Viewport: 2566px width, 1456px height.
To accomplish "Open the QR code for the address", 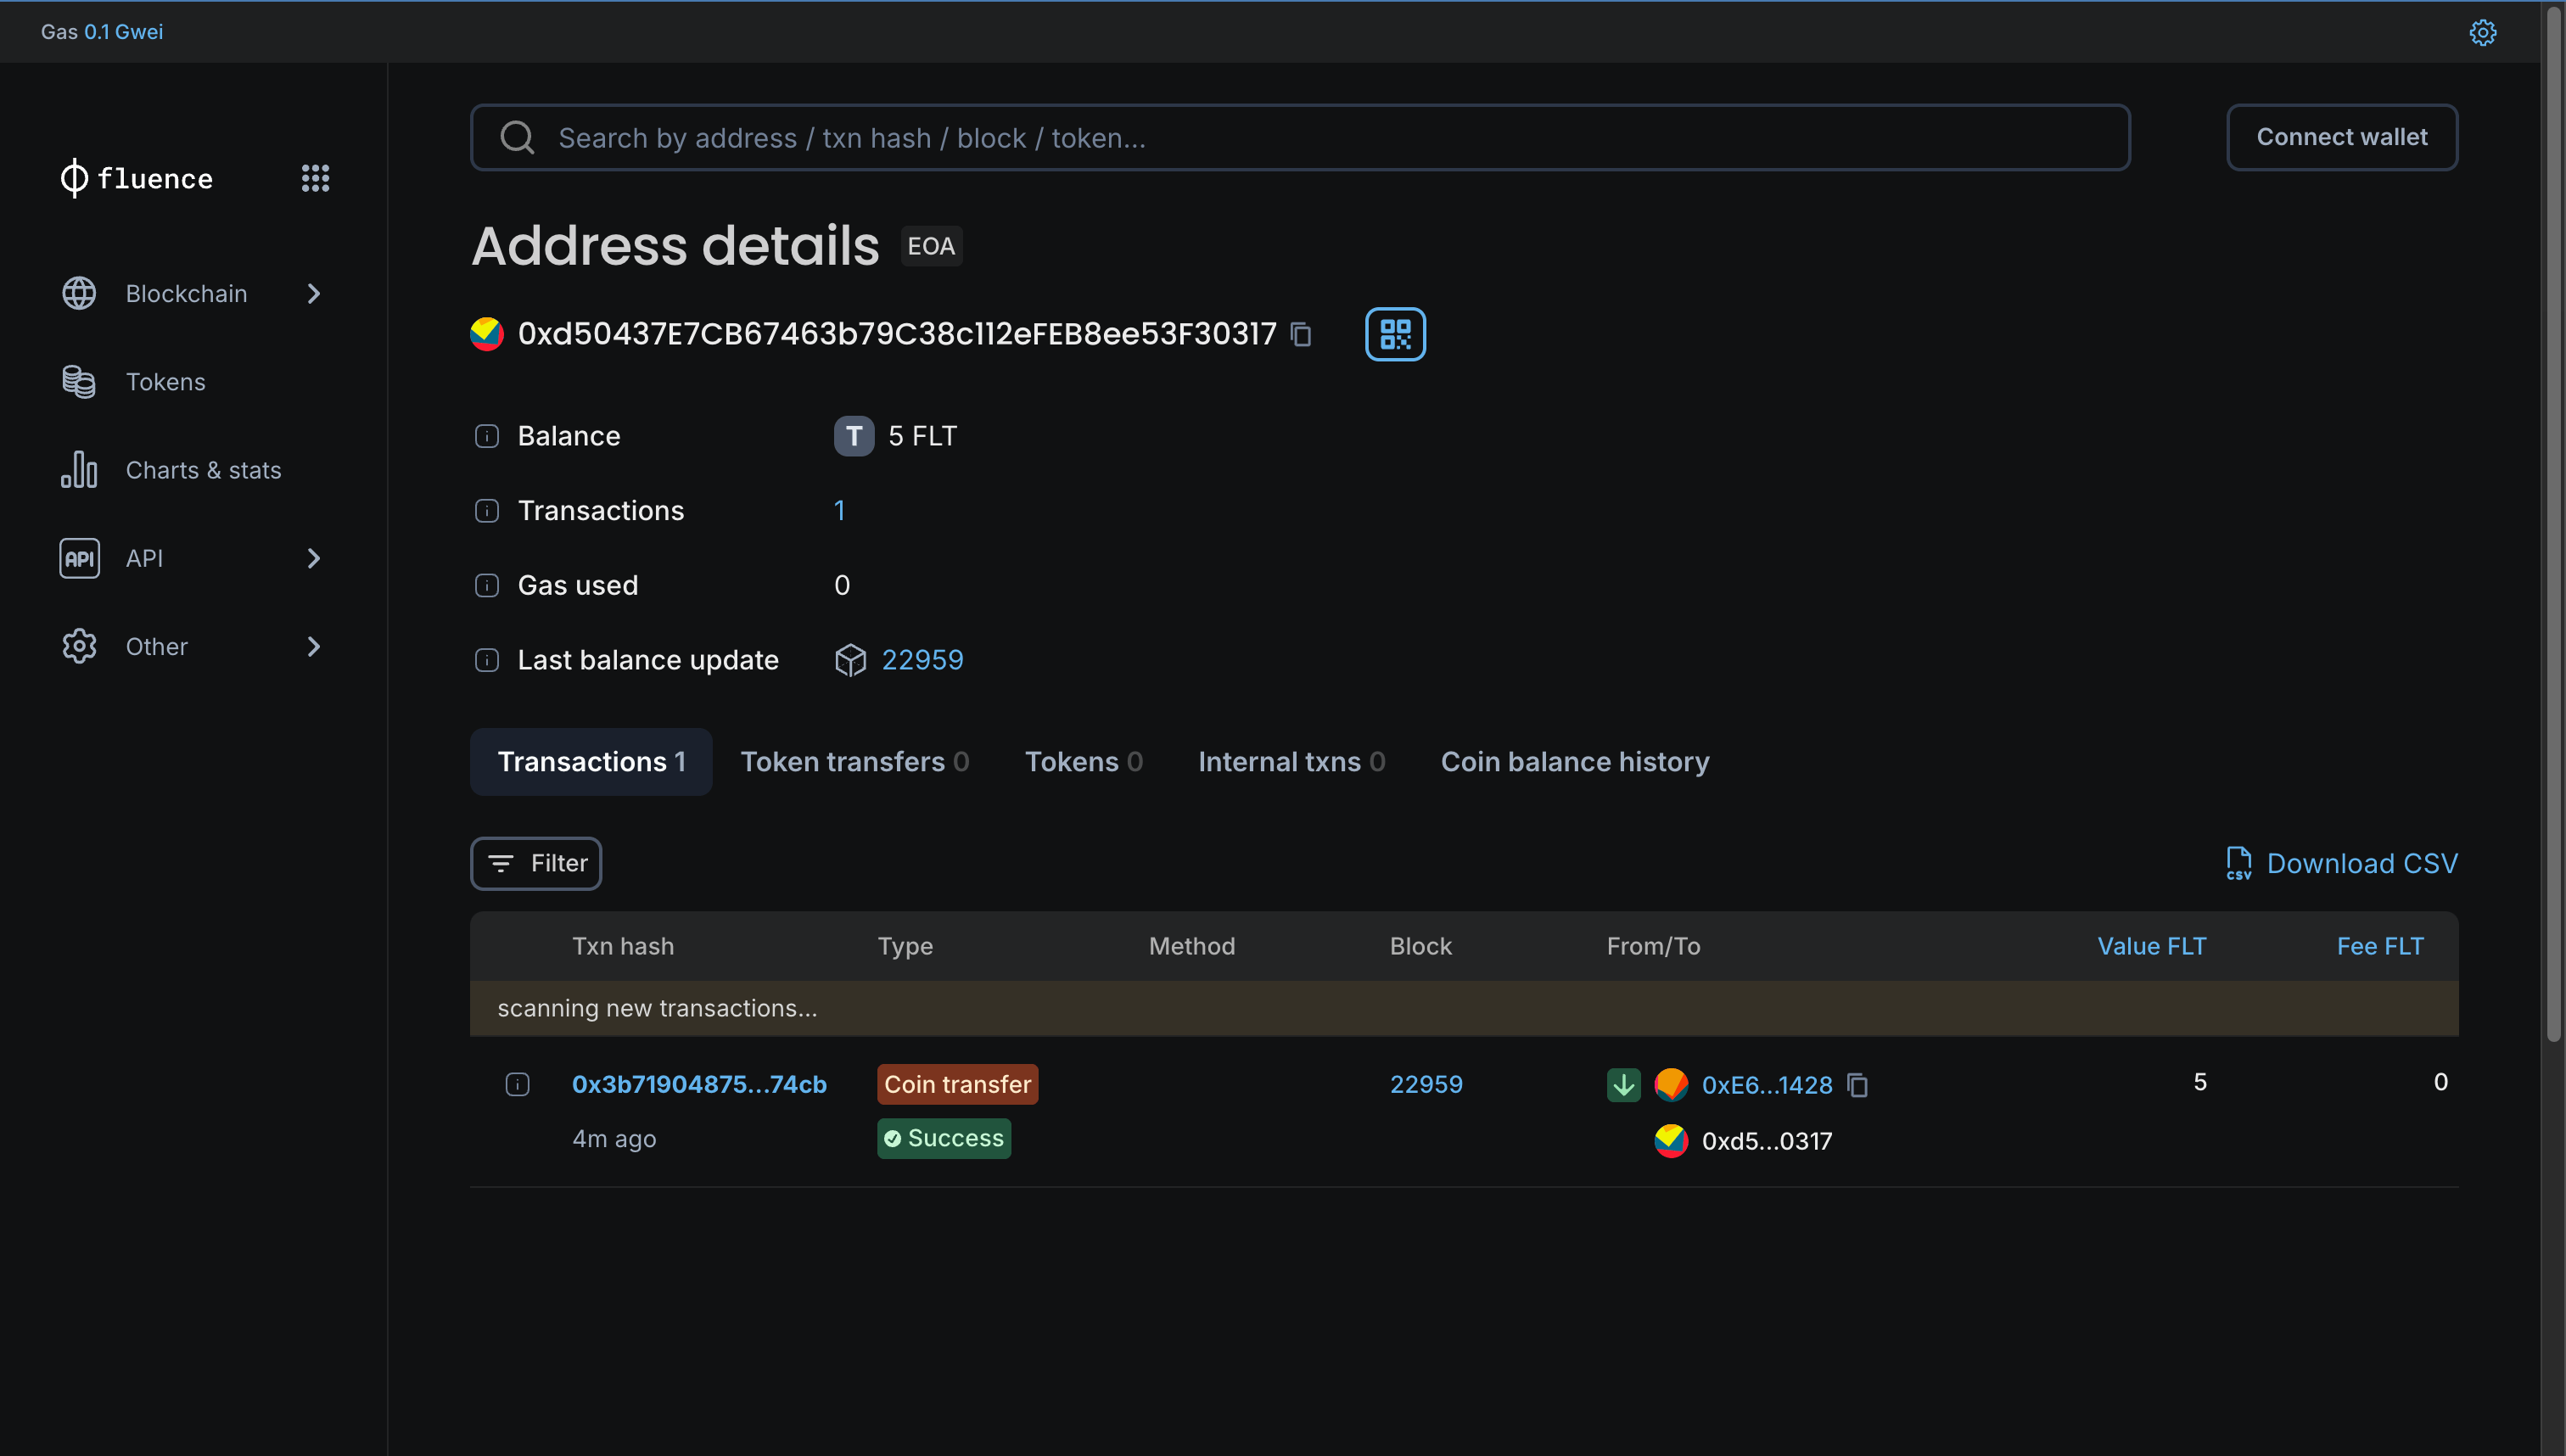I will (1395, 334).
